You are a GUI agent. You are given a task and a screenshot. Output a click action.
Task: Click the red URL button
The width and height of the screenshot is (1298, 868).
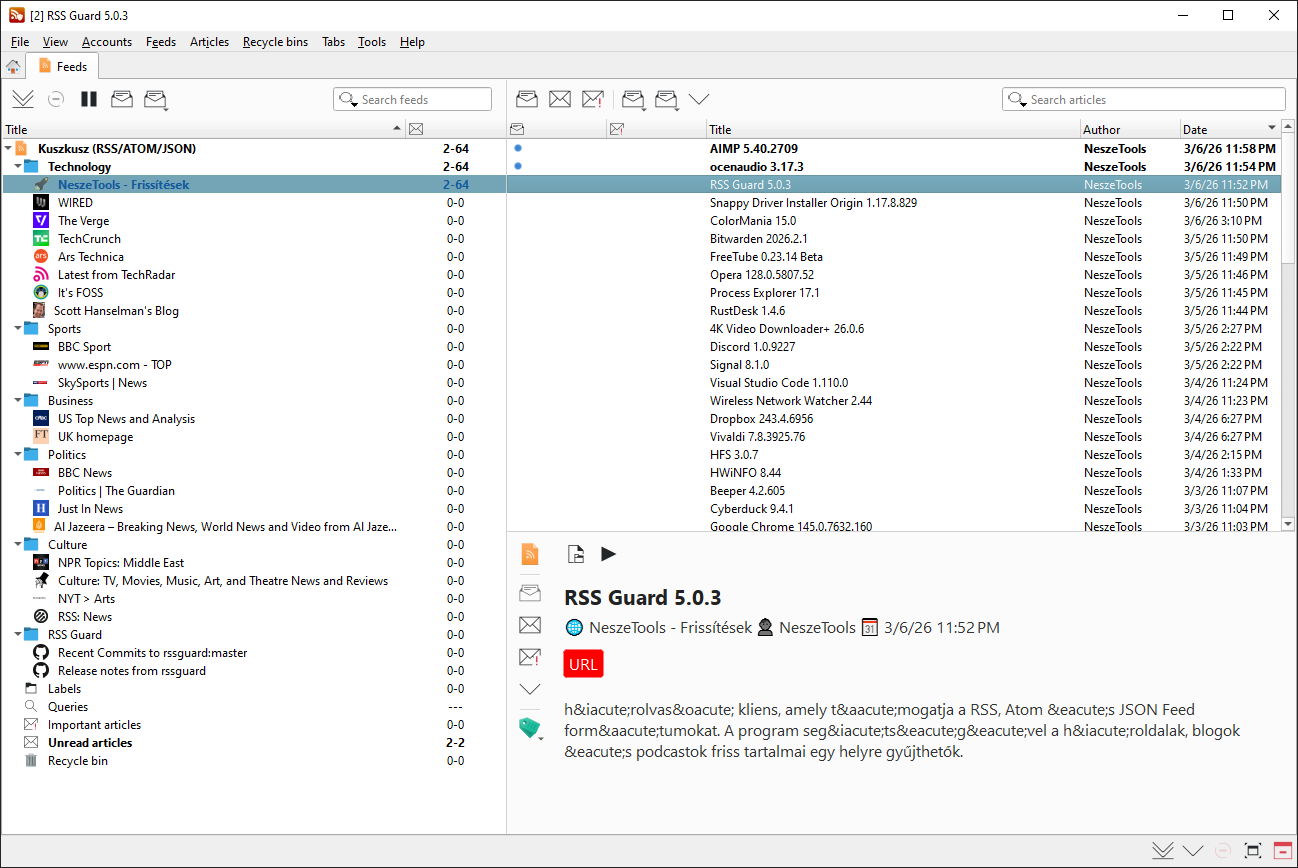pyautogui.click(x=583, y=665)
